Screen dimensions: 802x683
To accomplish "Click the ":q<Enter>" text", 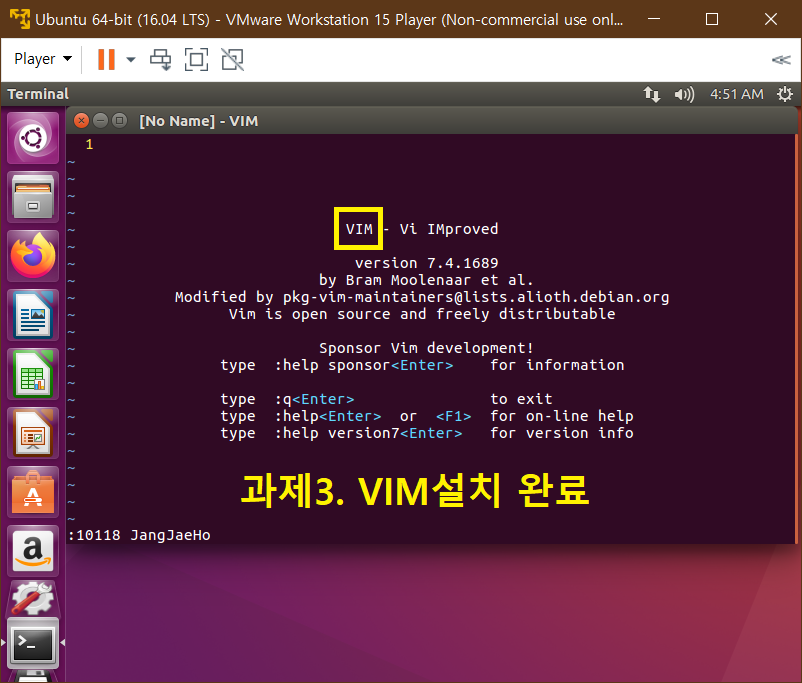I will pyautogui.click(x=315, y=399).
